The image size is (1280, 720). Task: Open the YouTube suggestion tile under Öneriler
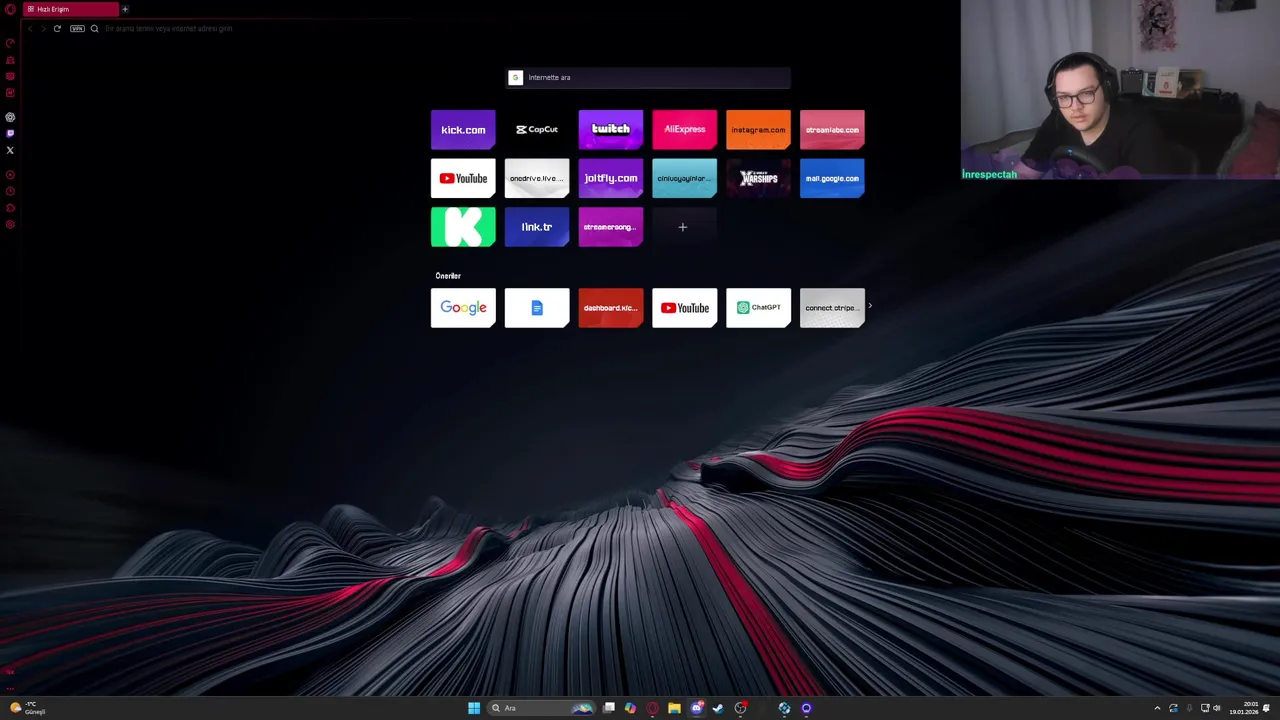pyautogui.click(x=685, y=308)
